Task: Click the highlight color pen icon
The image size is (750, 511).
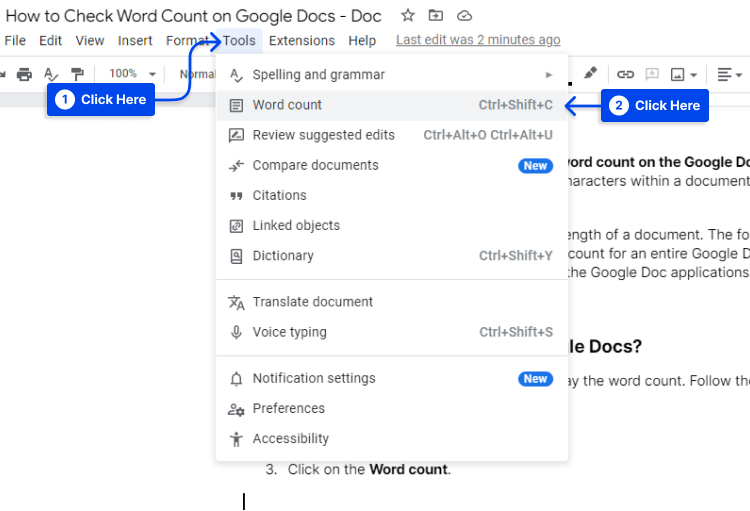Action: 590,73
